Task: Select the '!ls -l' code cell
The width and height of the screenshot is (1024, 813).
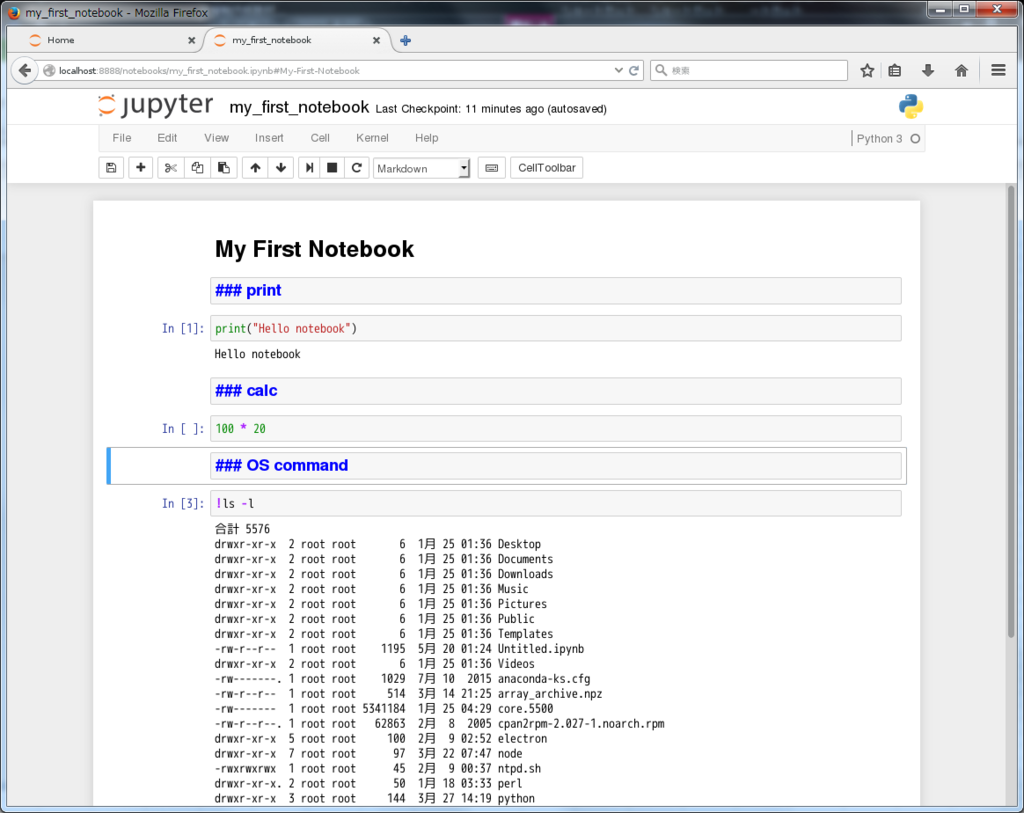Action: pyautogui.click(x=556, y=503)
